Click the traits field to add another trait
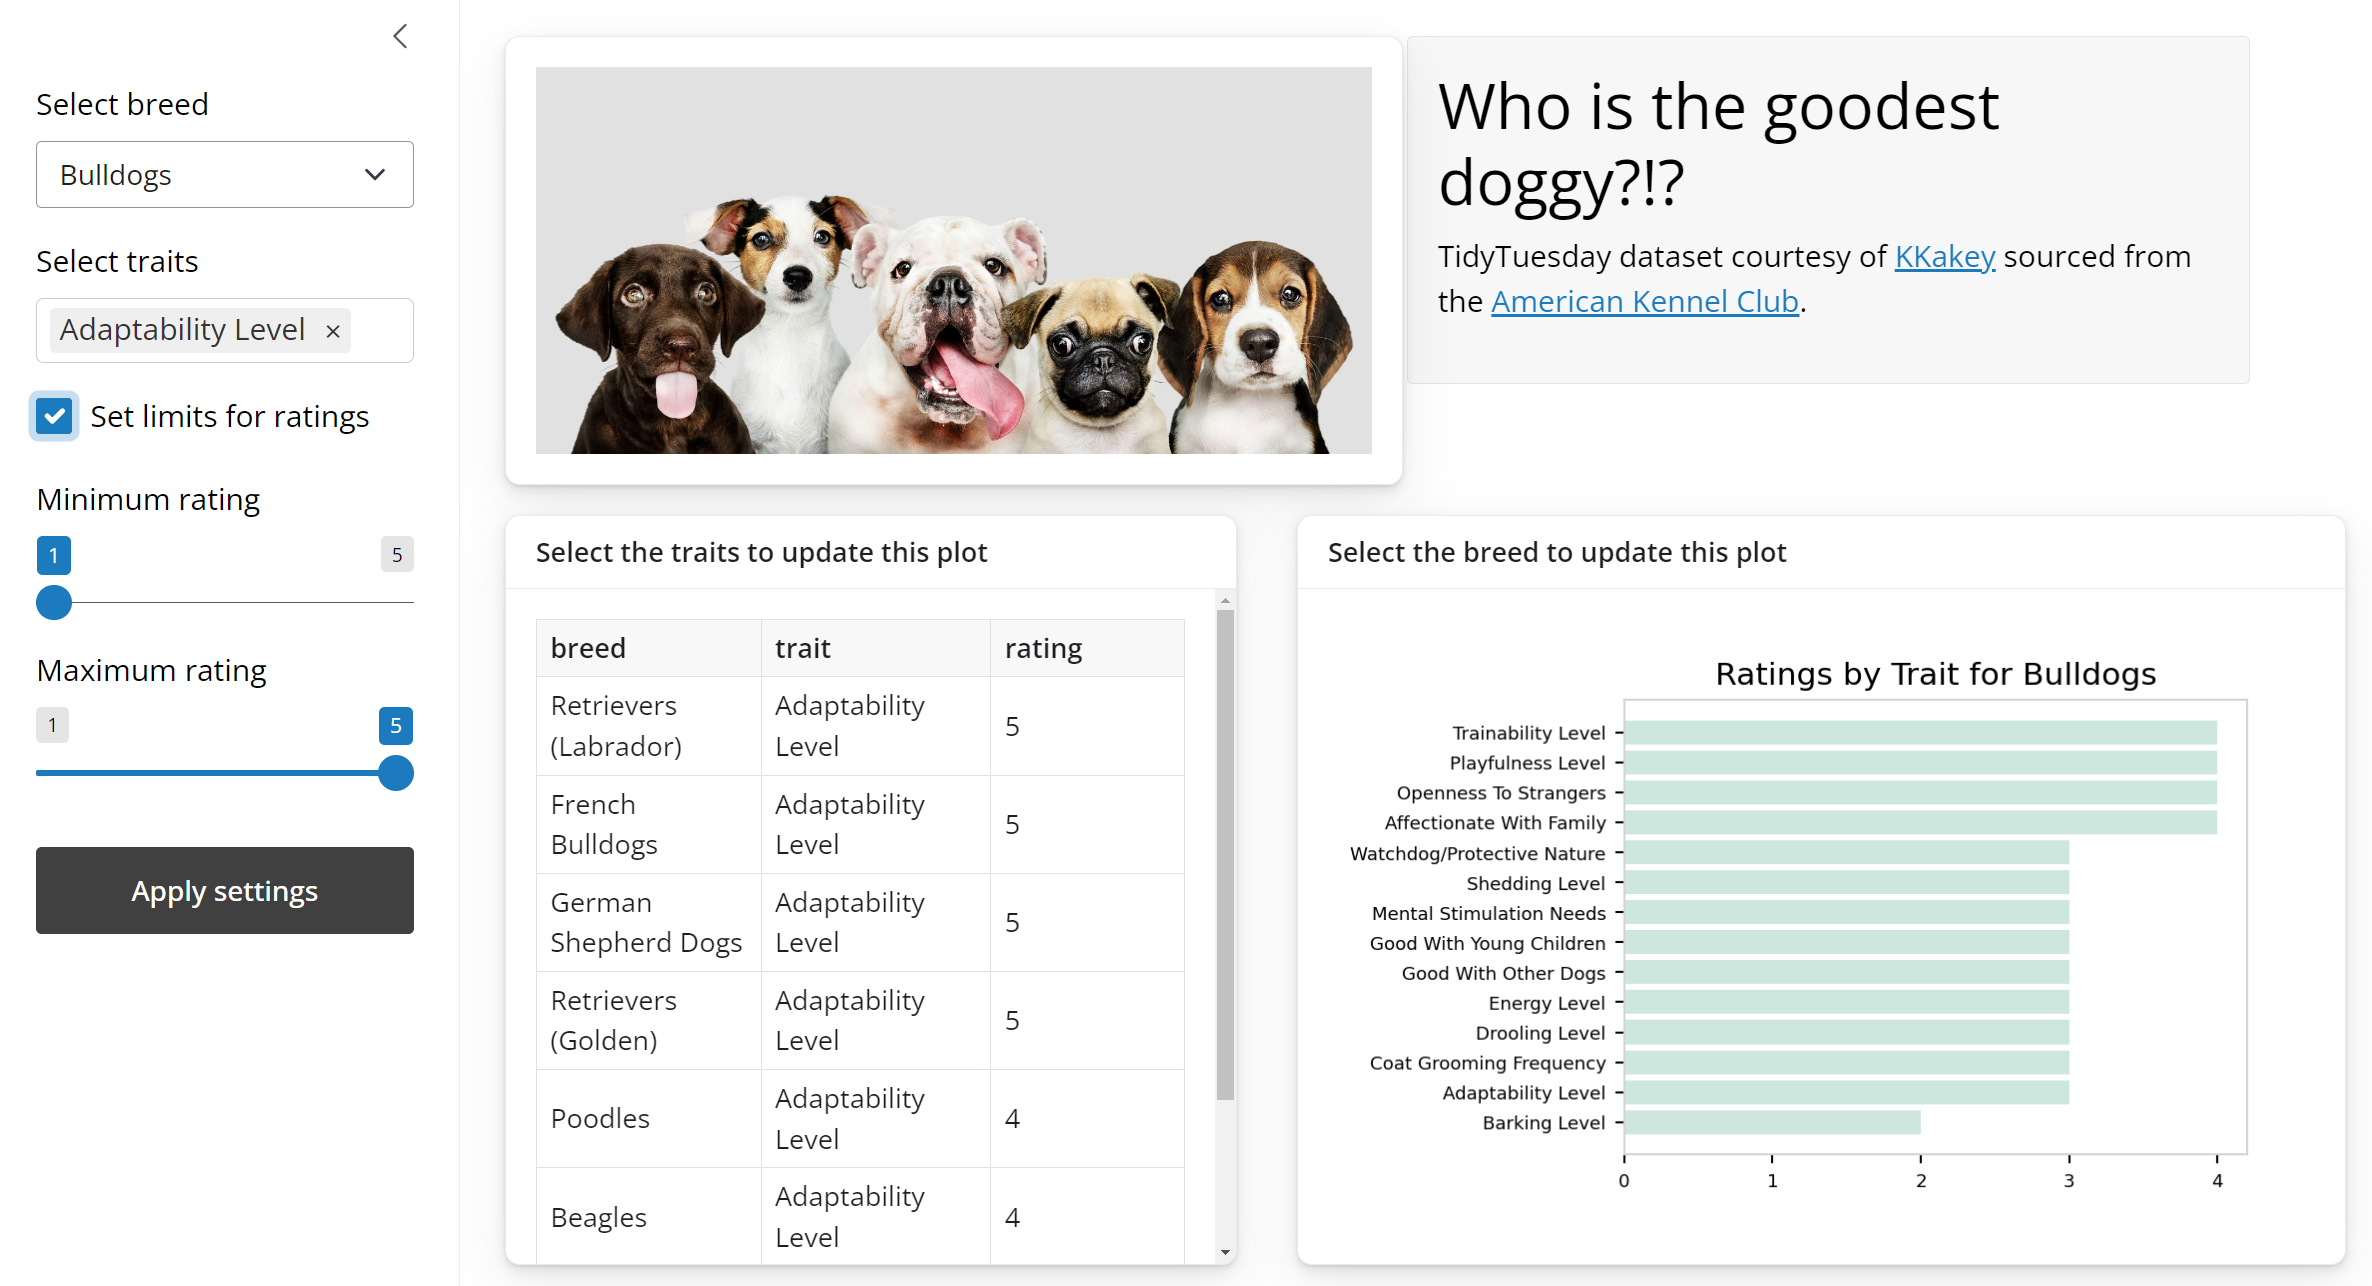2372x1286 pixels. click(x=385, y=330)
